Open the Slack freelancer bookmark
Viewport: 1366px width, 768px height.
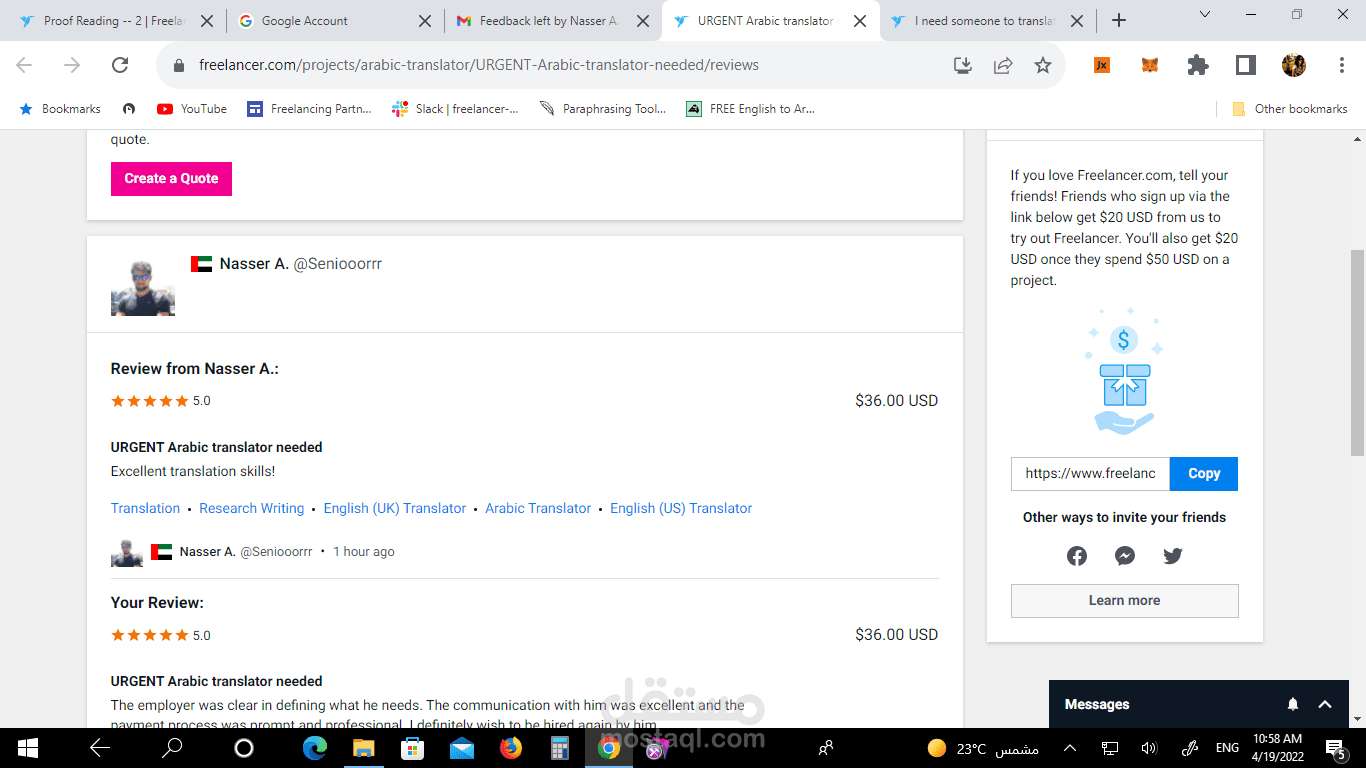tap(455, 109)
